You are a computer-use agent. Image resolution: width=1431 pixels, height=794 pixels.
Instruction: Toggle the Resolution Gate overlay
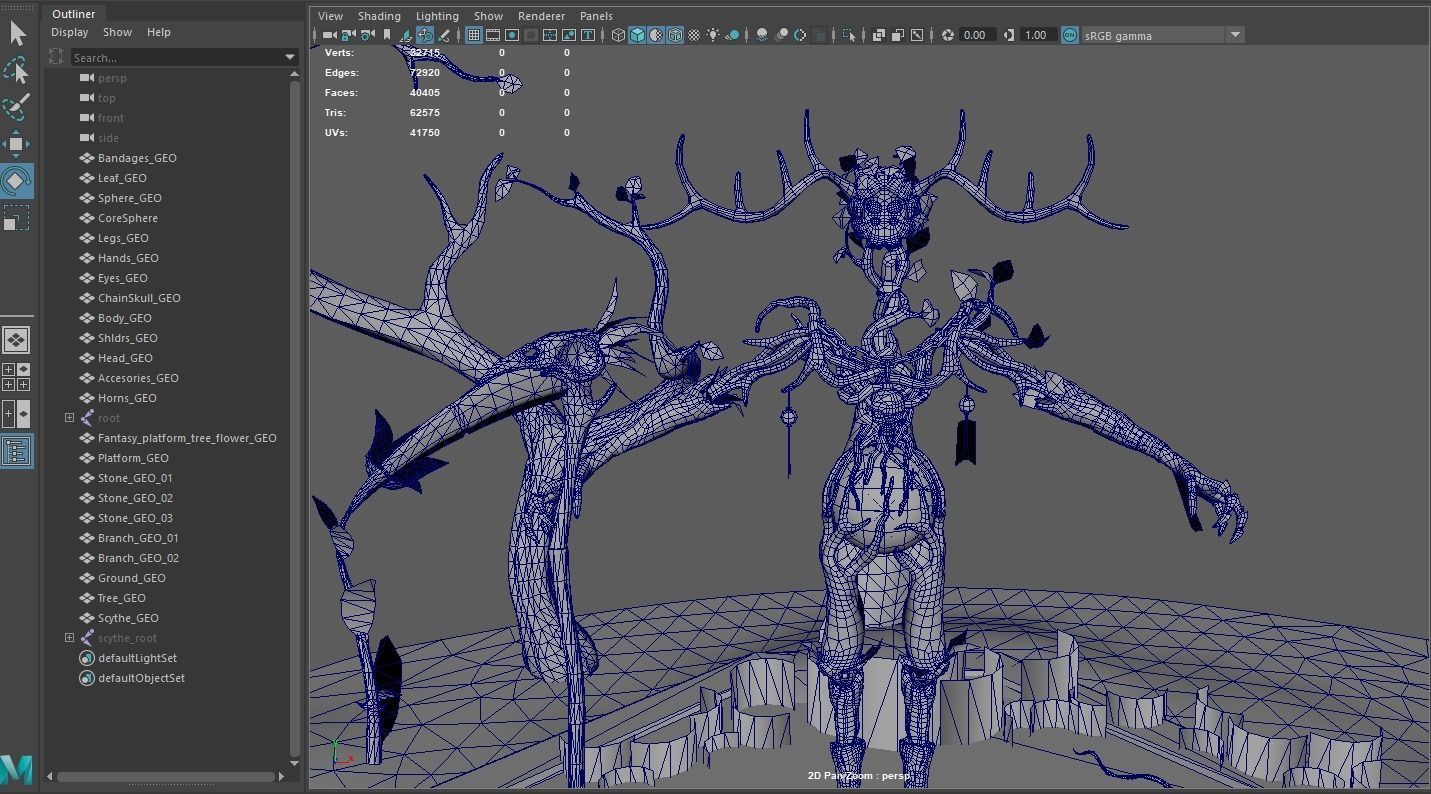click(x=512, y=35)
